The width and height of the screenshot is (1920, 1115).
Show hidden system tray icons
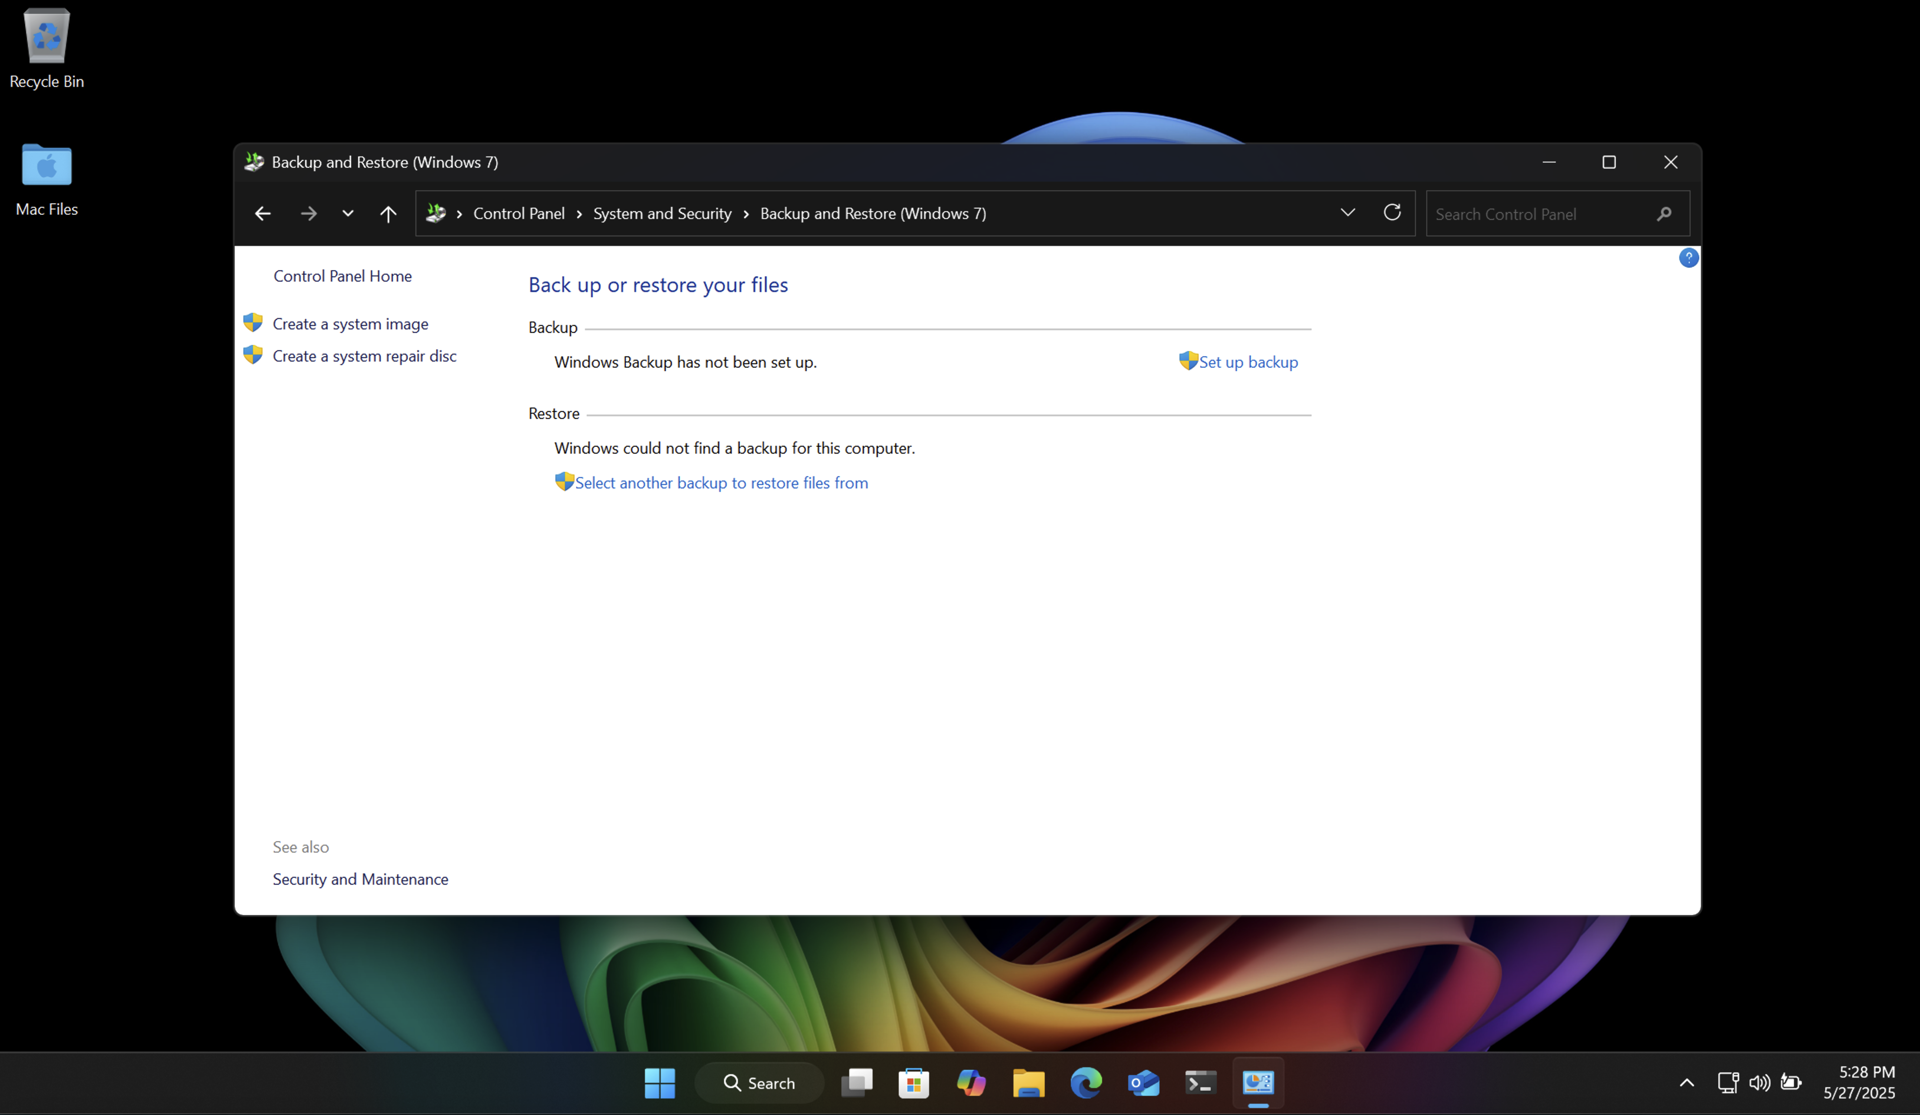pos(1687,1083)
